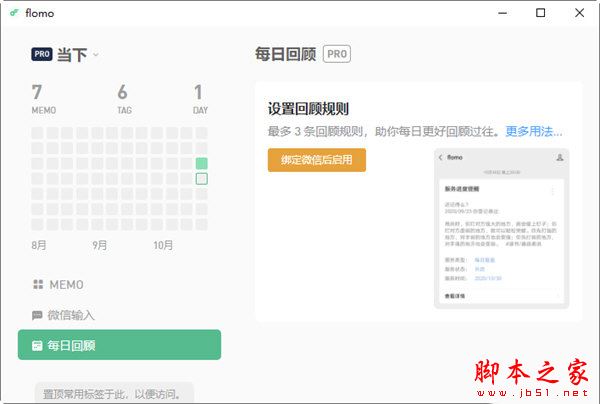Image resolution: width=600 pixels, height=404 pixels.
Task: Click the 1 DAY count
Action: pos(200,99)
